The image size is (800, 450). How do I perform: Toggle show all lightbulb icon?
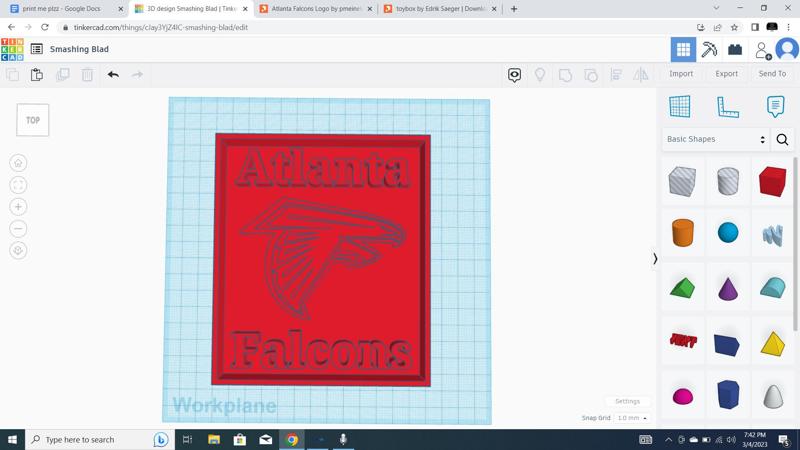tap(540, 75)
